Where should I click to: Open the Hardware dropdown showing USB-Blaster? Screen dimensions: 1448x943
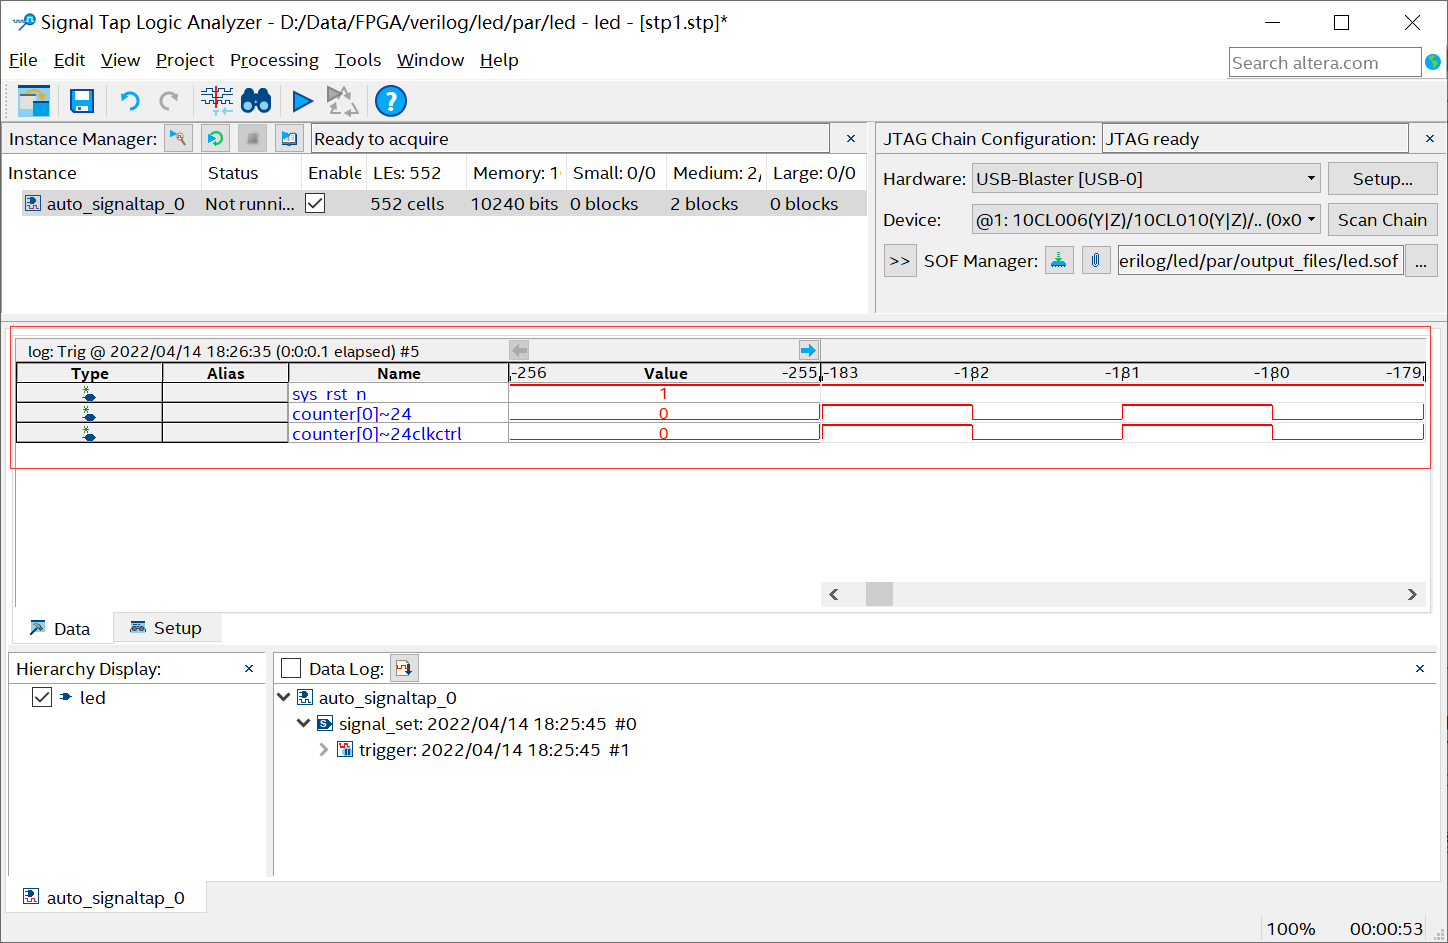coord(1146,179)
